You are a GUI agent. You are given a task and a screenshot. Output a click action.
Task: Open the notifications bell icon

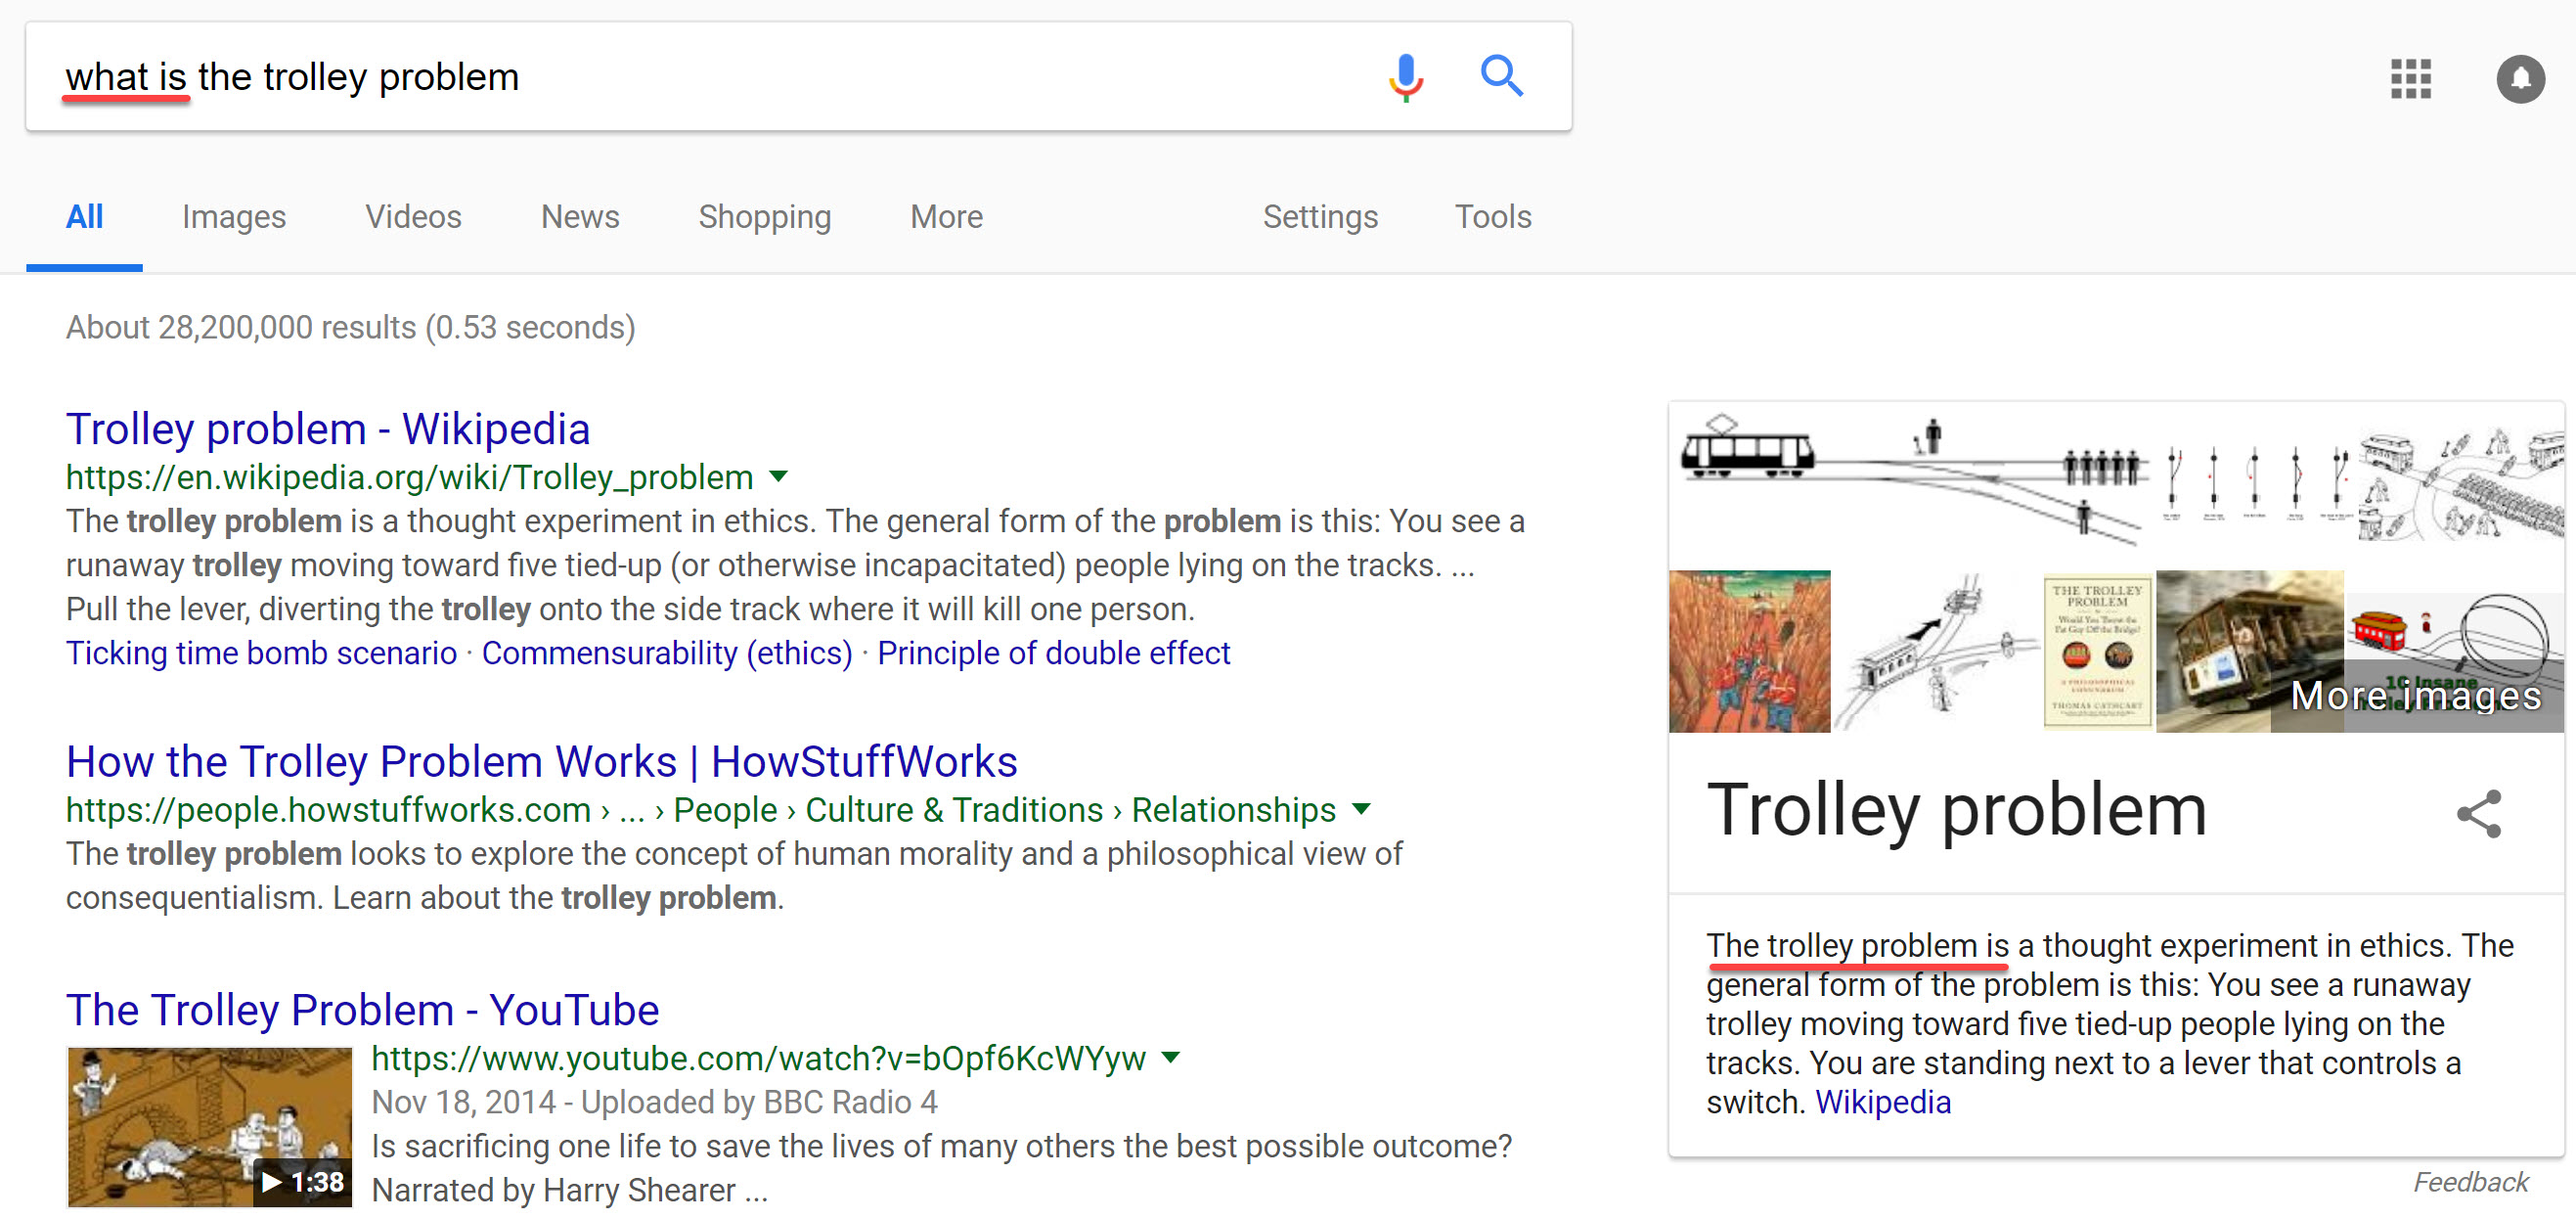[x=2520, y=78]
